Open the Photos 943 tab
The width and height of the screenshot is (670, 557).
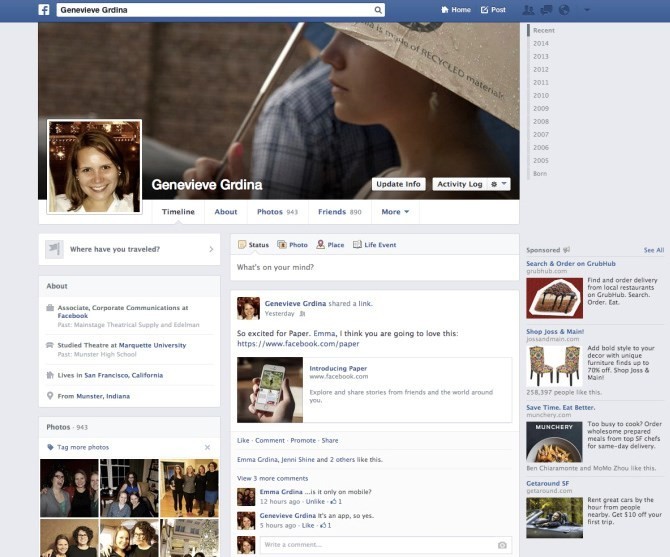click(277, 212)
